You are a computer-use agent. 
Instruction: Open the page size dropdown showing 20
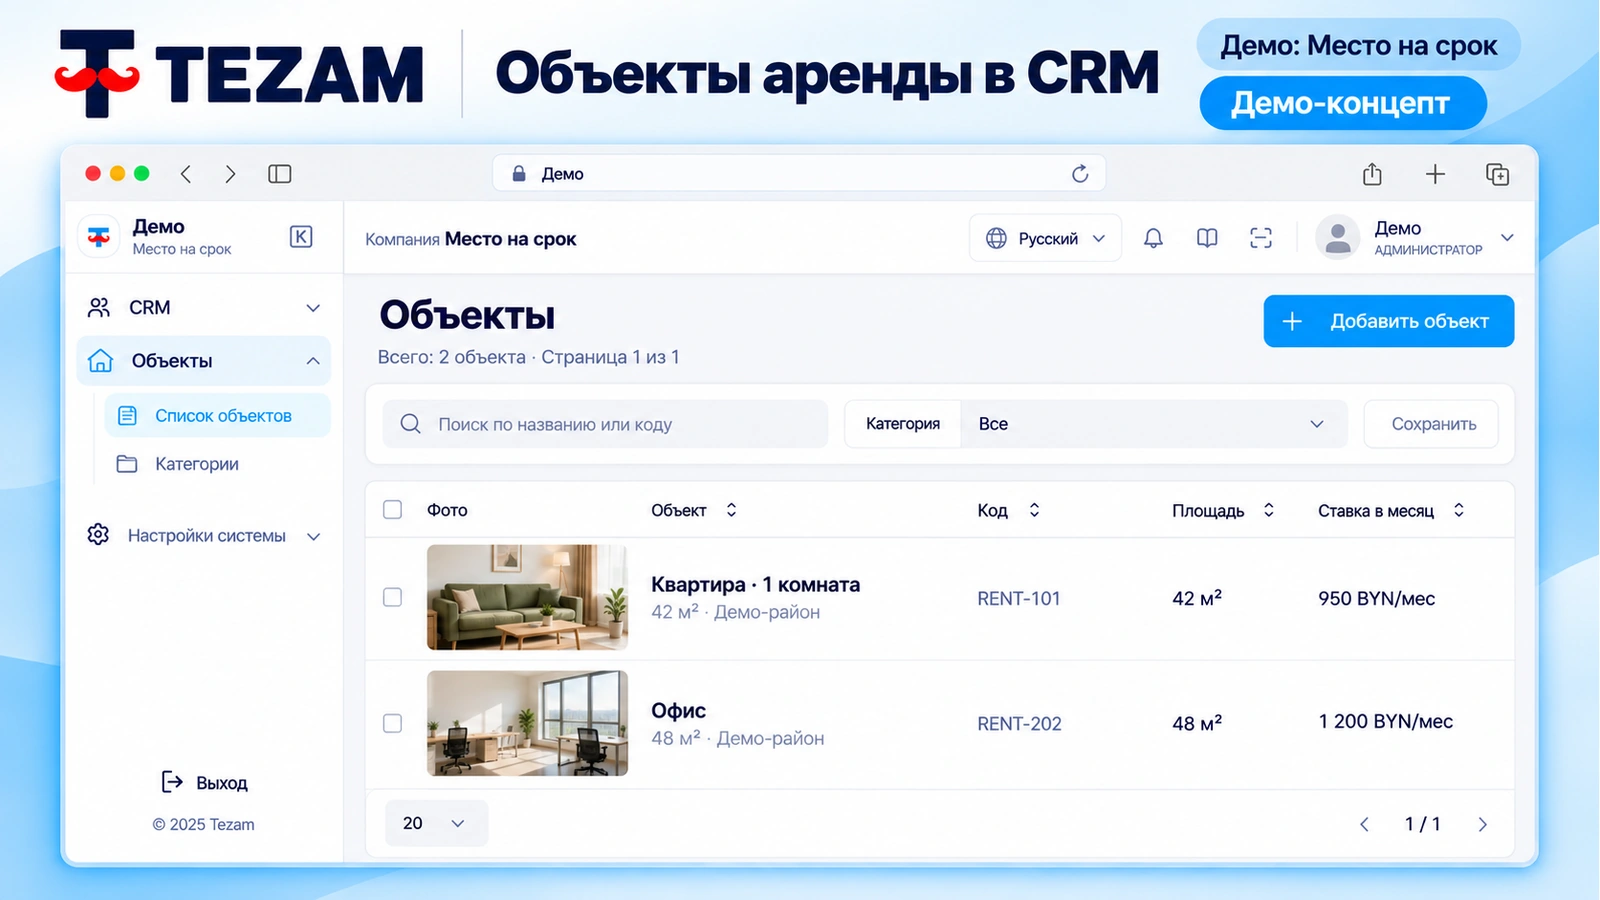point(436,823)
